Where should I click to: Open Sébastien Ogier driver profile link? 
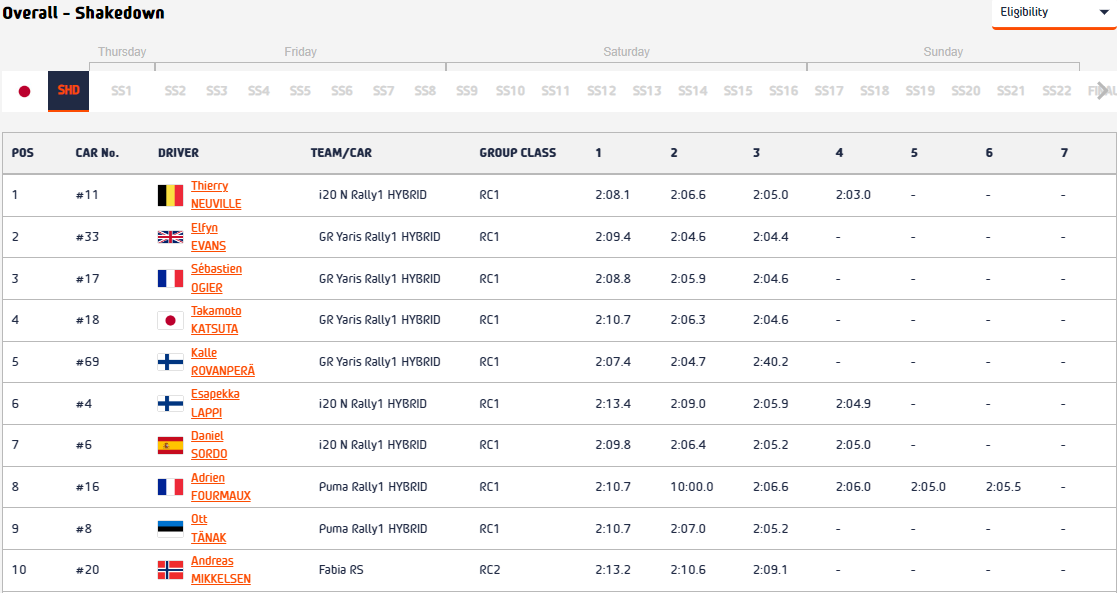pos(216,278)
